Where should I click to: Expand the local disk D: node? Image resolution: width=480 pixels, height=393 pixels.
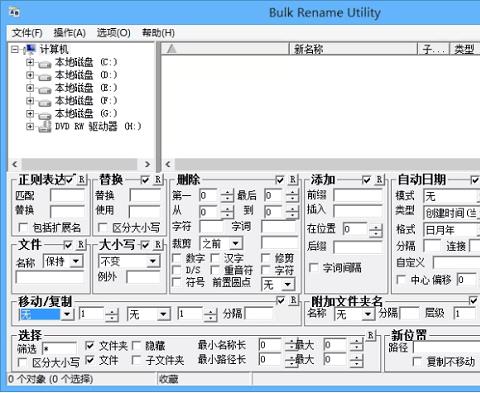click(30, 75)
